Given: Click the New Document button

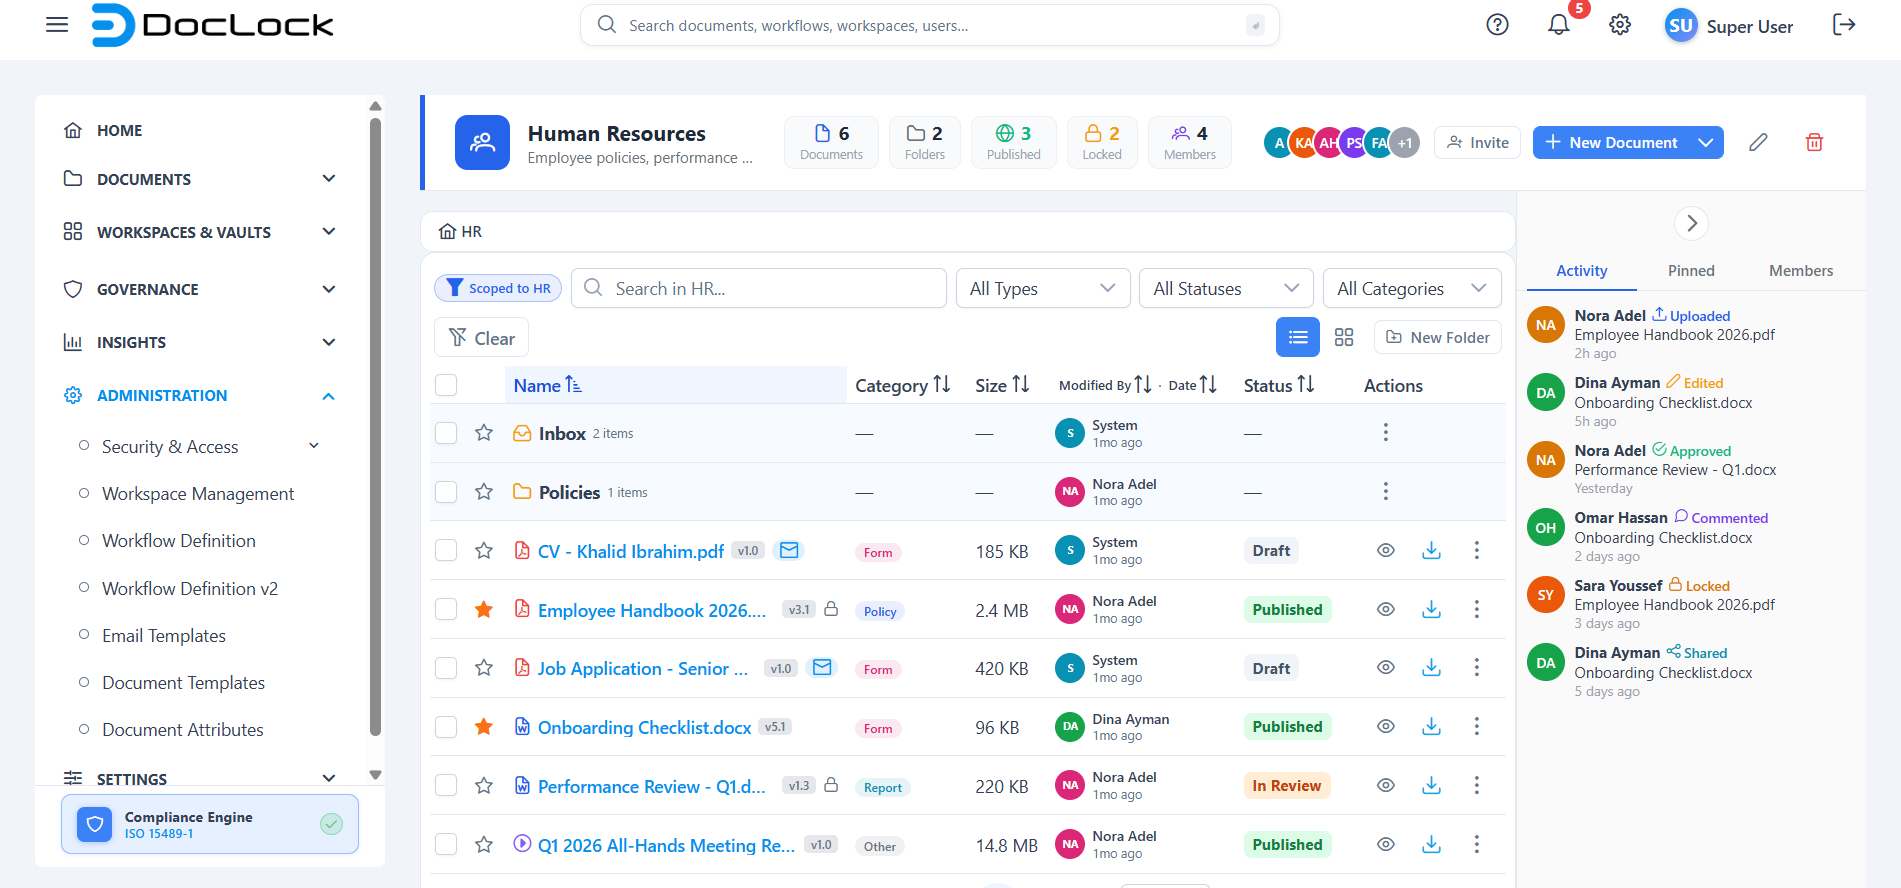Looking at the screenshot, I should (1611, 143).
